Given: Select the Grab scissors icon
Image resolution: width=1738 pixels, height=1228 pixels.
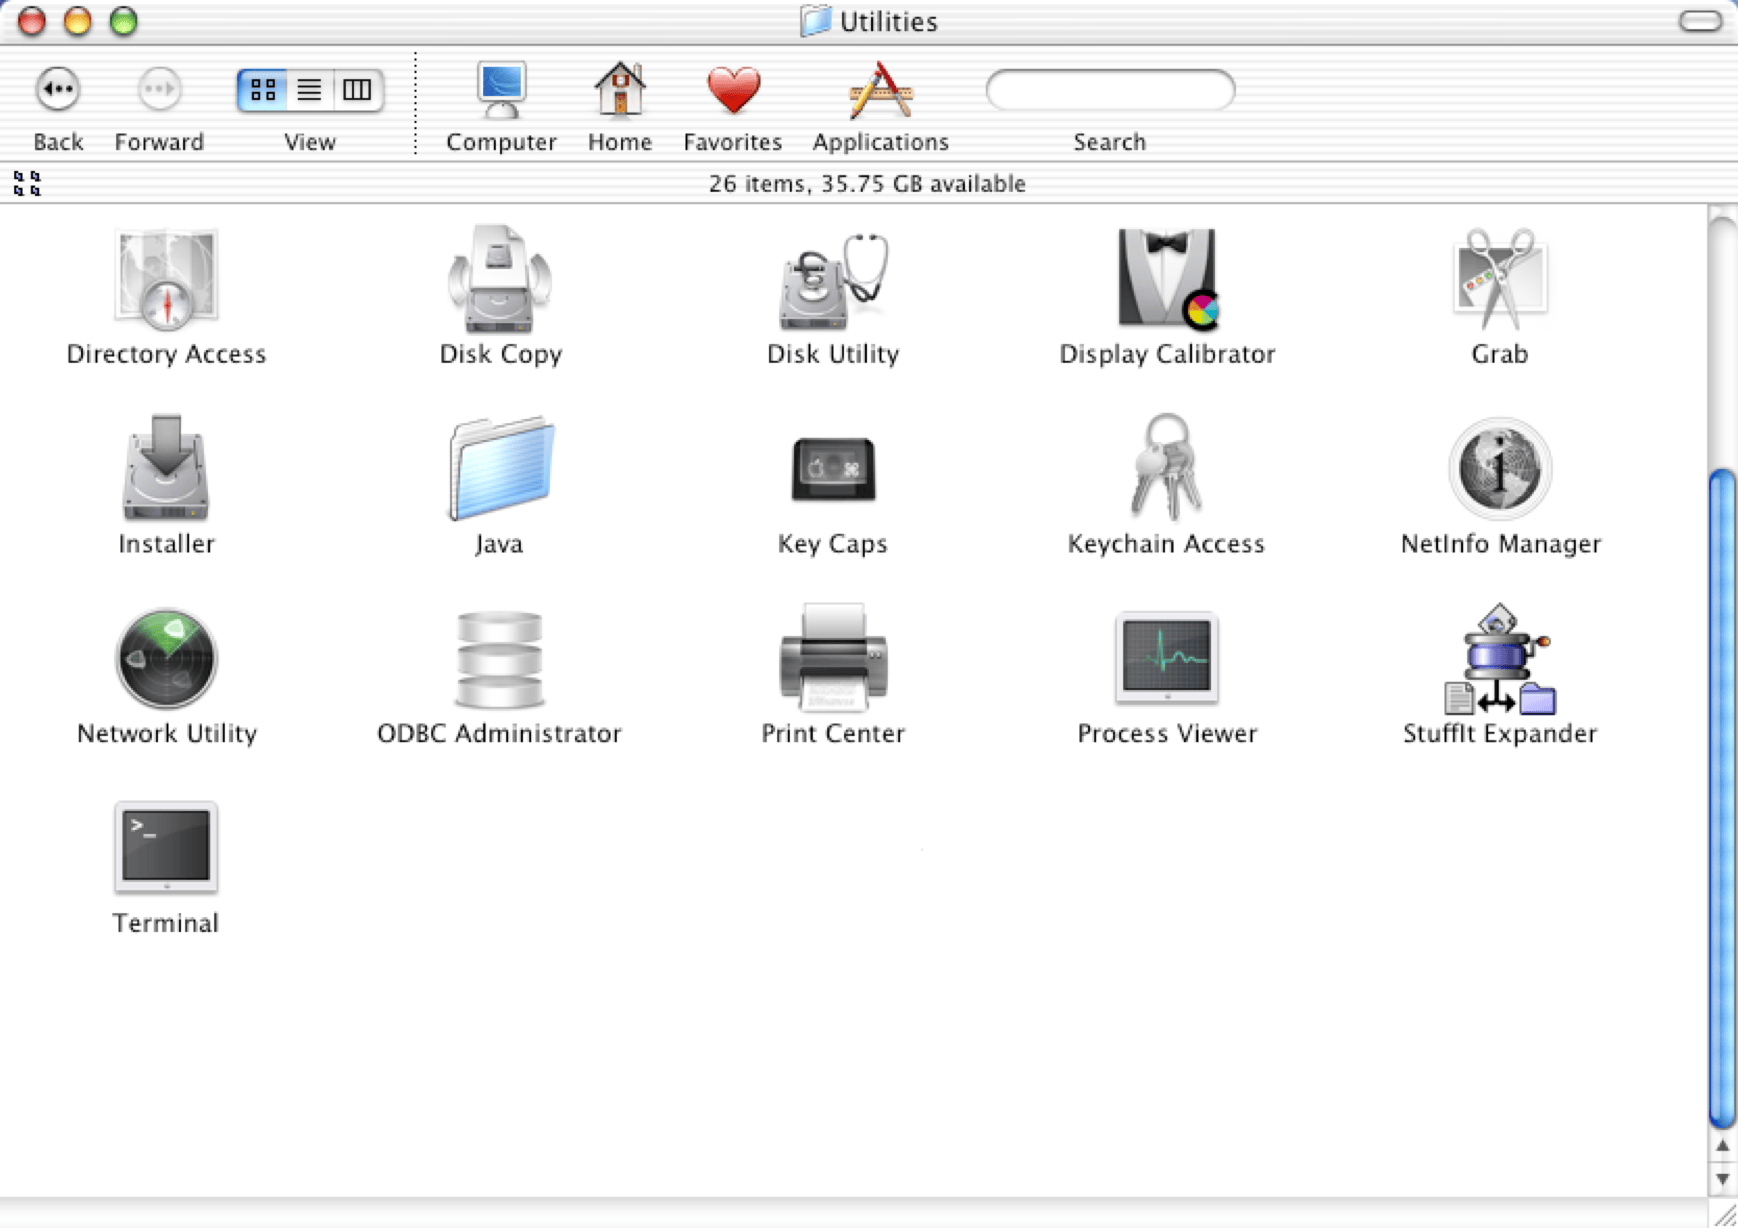Looking at the screenshot, I should click(1499, 279).
